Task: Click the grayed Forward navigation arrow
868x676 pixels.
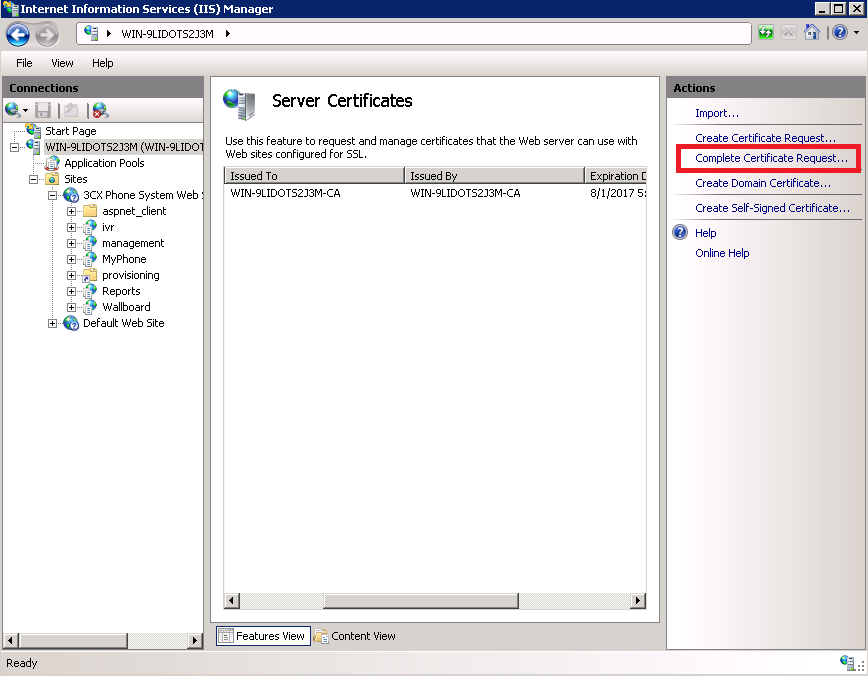Action: click(x=47, y=34)
